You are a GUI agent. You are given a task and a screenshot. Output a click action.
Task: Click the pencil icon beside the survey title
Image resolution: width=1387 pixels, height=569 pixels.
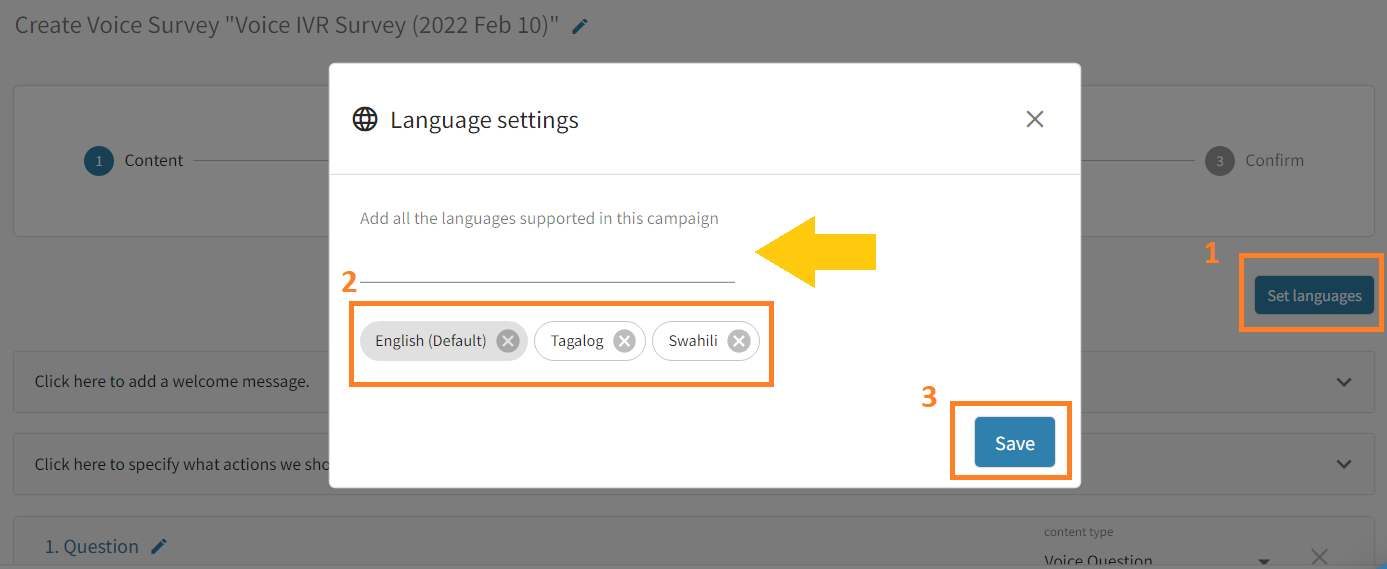tap(580, 27)
